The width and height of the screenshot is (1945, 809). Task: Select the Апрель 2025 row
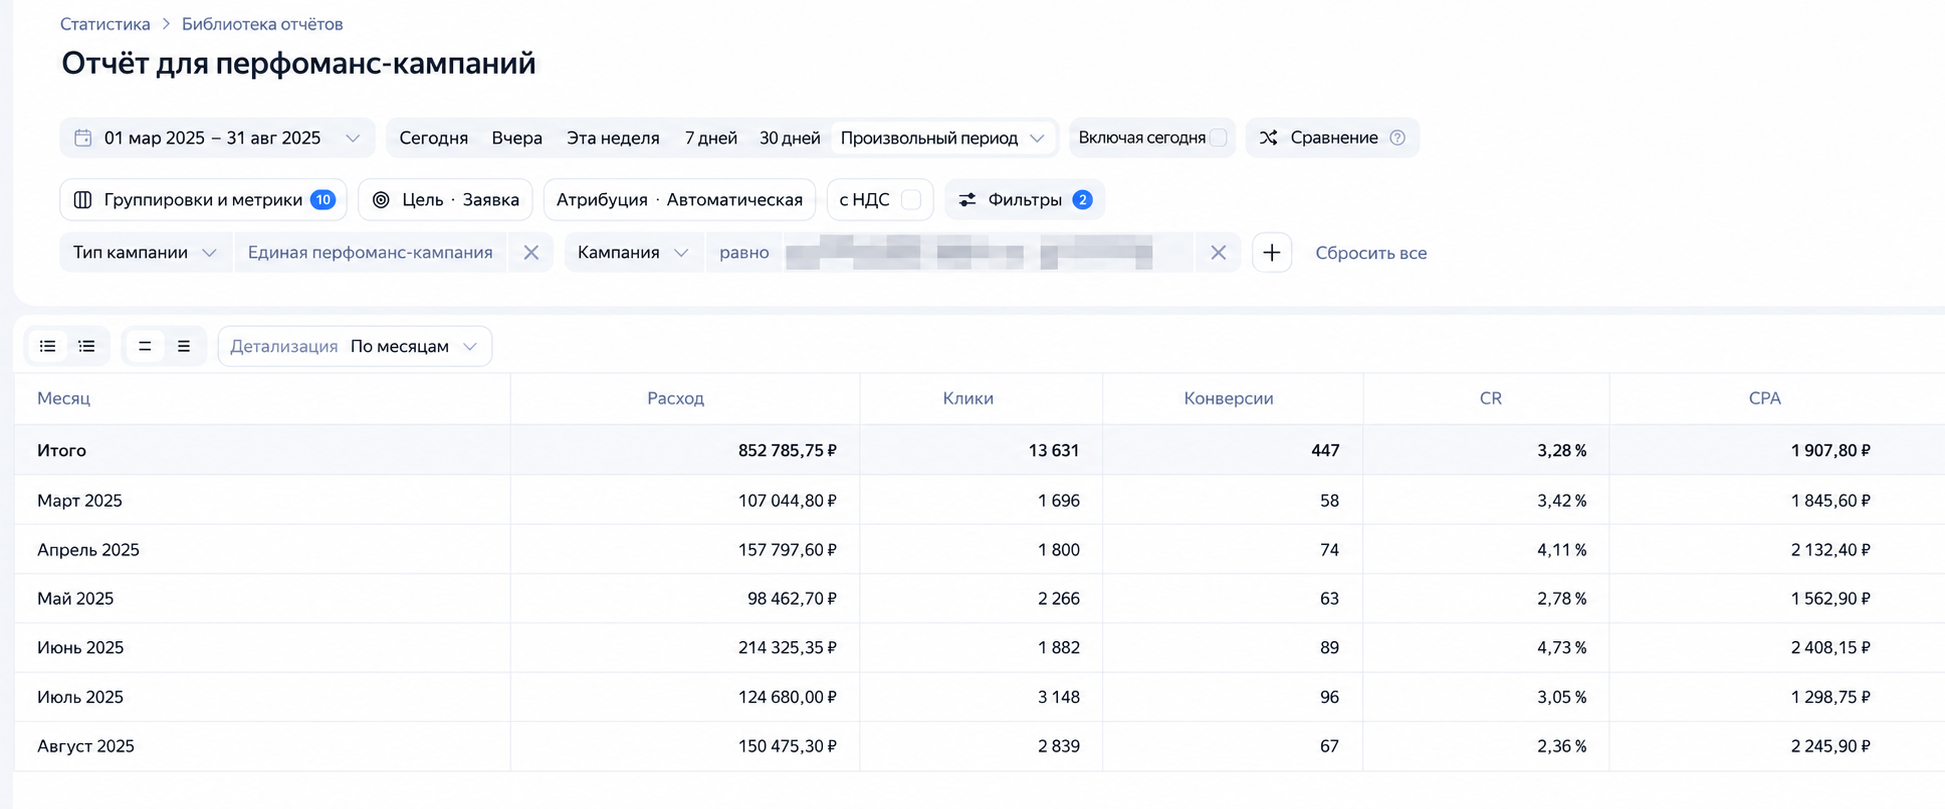tap(979, 549)
